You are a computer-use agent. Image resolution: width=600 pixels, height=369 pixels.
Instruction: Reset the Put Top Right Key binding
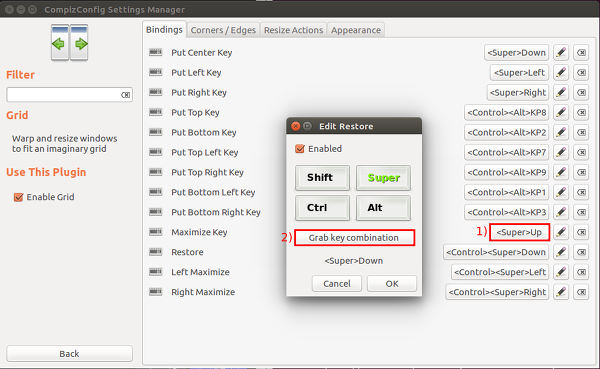pyautogui.click(x=581, y=172)
